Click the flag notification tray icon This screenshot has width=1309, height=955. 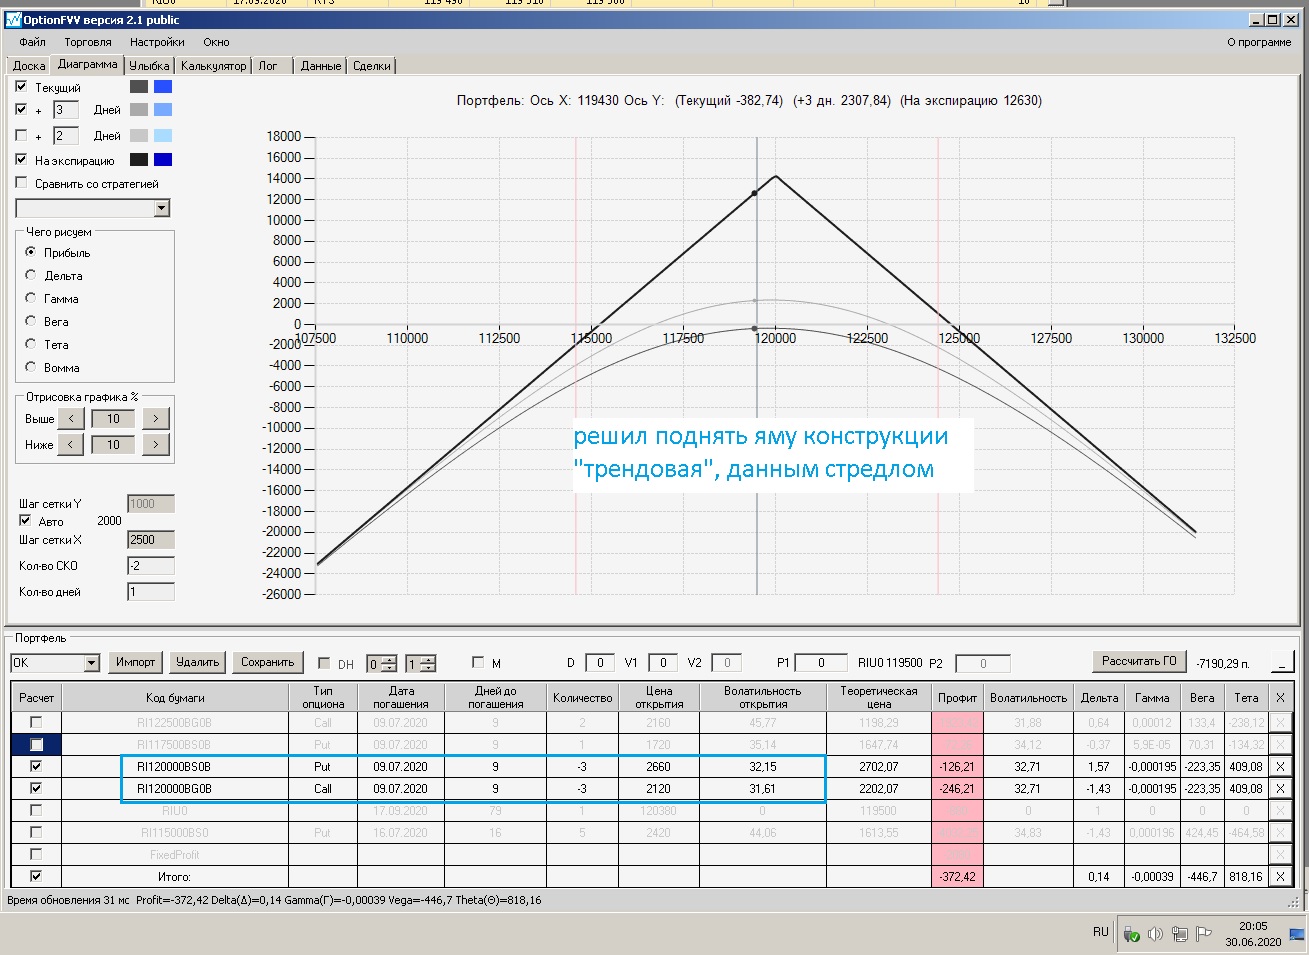(1204, 934)
